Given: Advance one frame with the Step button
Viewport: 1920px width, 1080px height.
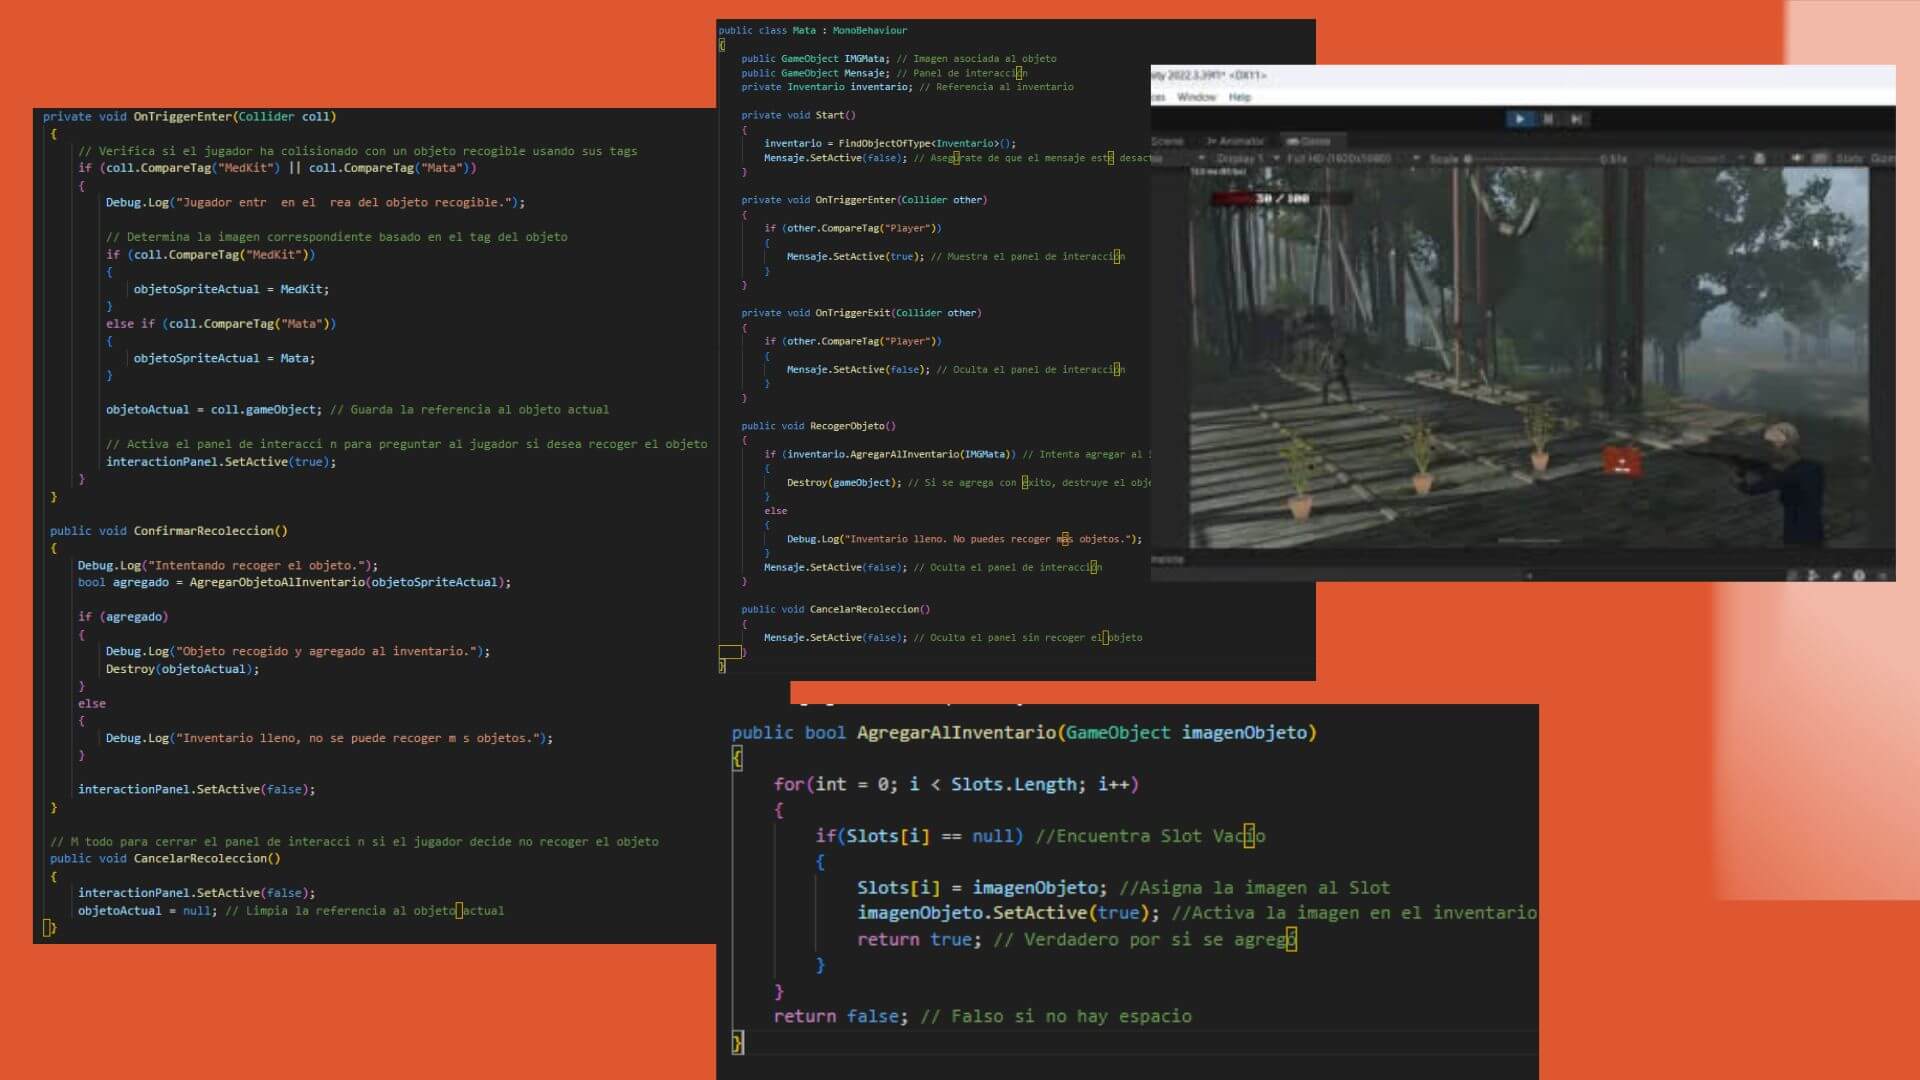Looking at the screenshot, I should coord(1576,119).
